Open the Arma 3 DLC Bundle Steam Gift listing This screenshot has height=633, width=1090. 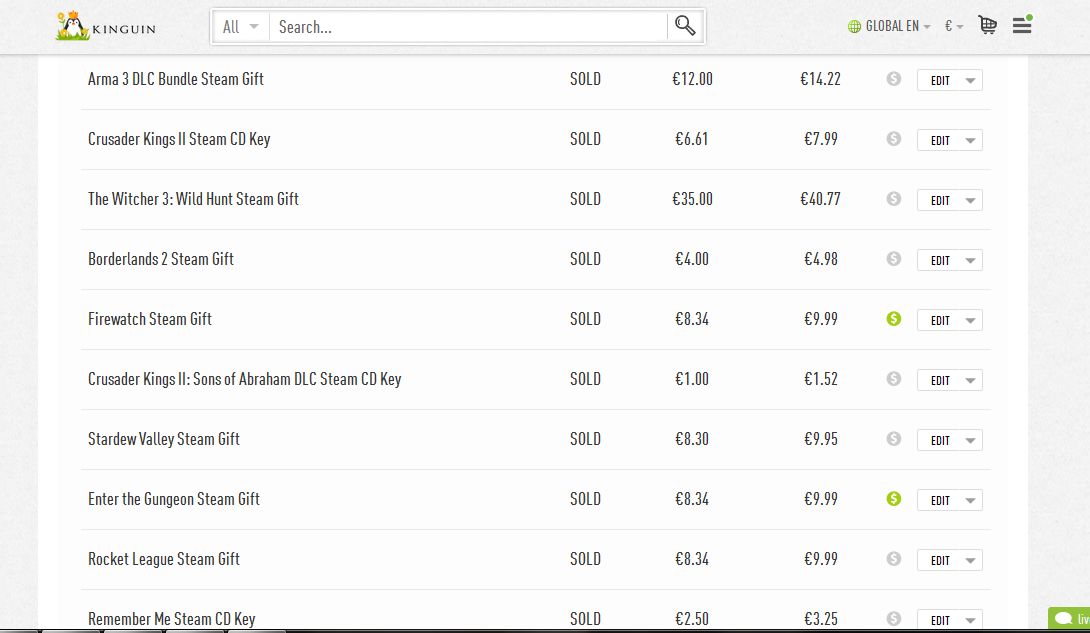(x=176, y=79)
